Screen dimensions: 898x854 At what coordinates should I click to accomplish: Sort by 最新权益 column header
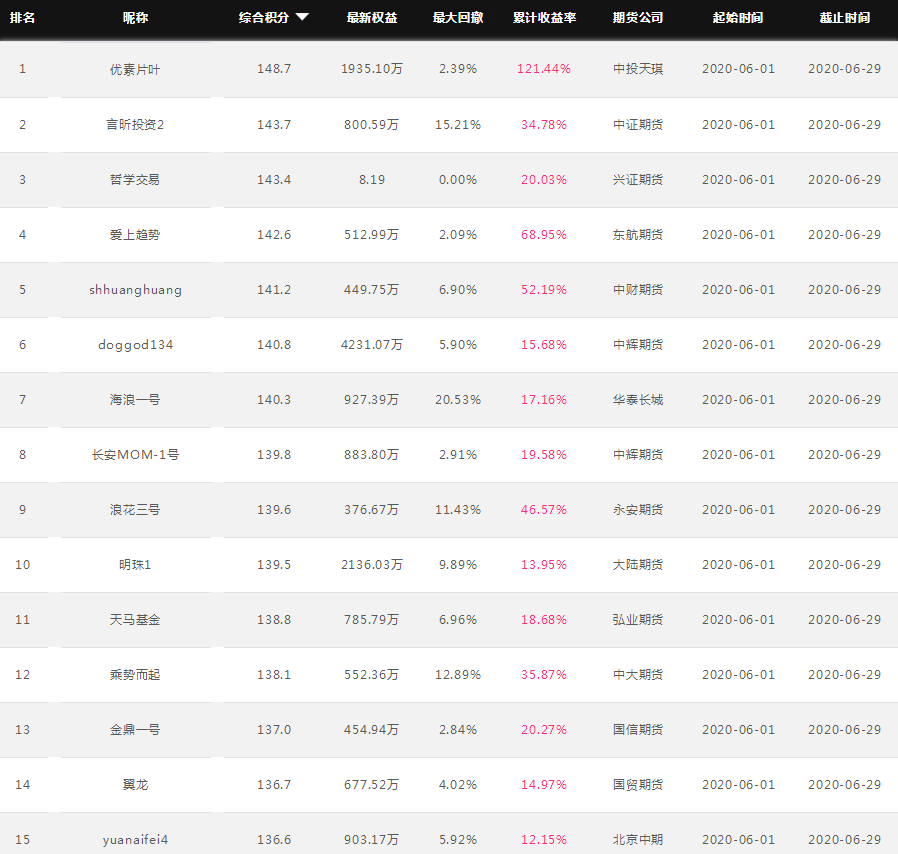tap(372, 18)
